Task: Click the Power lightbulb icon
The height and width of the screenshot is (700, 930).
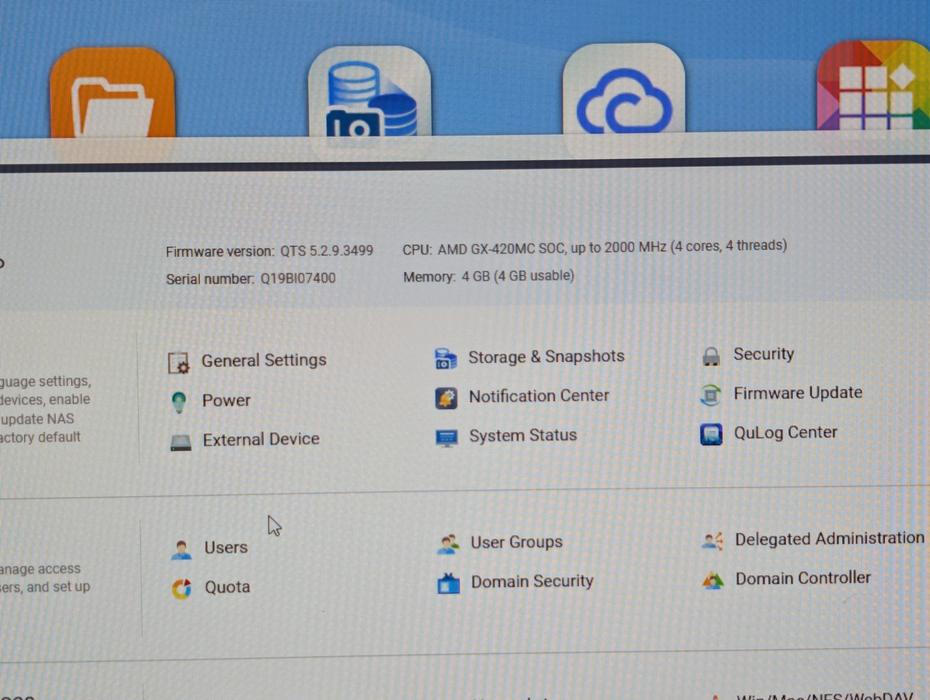Action: tap(179, 402)
